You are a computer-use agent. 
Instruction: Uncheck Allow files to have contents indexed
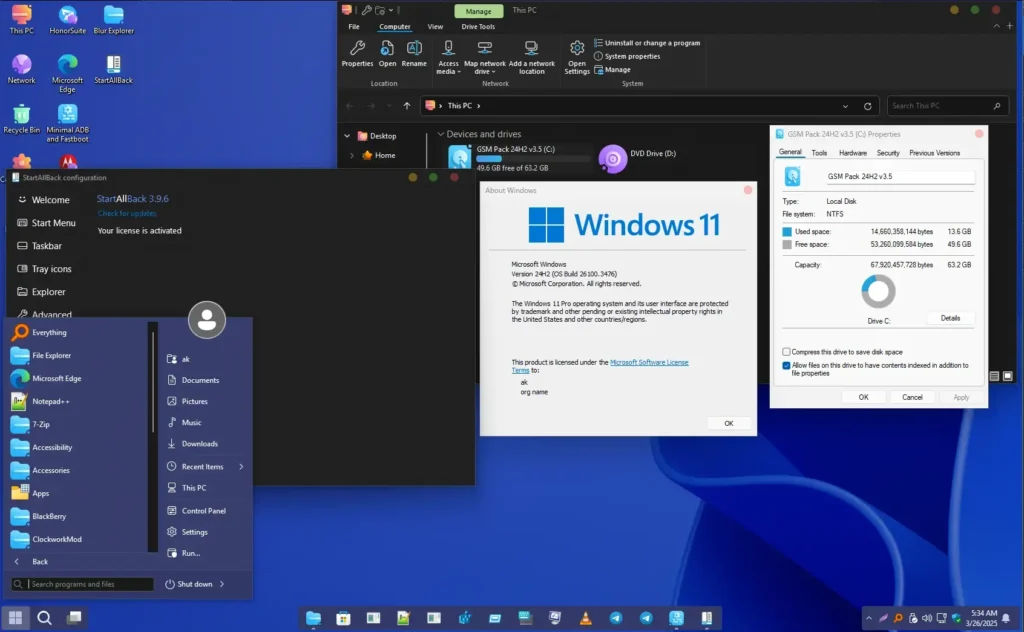(786, 366)
